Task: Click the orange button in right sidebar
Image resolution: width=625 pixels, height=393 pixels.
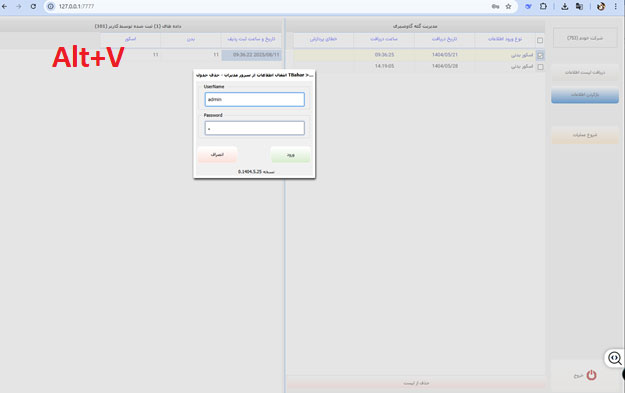Action: 585,135
